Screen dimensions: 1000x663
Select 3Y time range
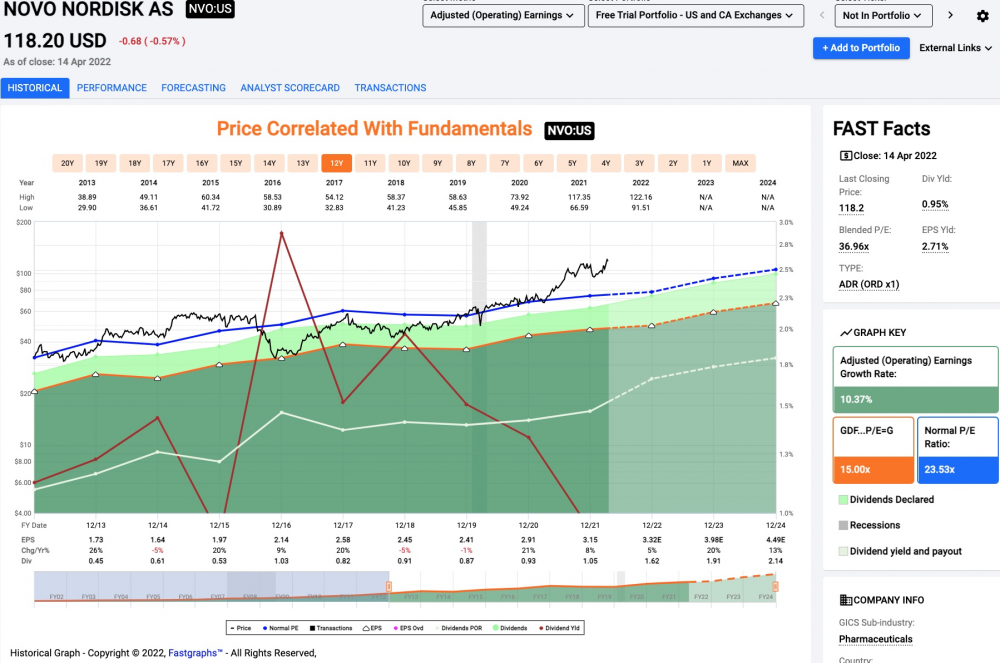(x=640, y=163)
